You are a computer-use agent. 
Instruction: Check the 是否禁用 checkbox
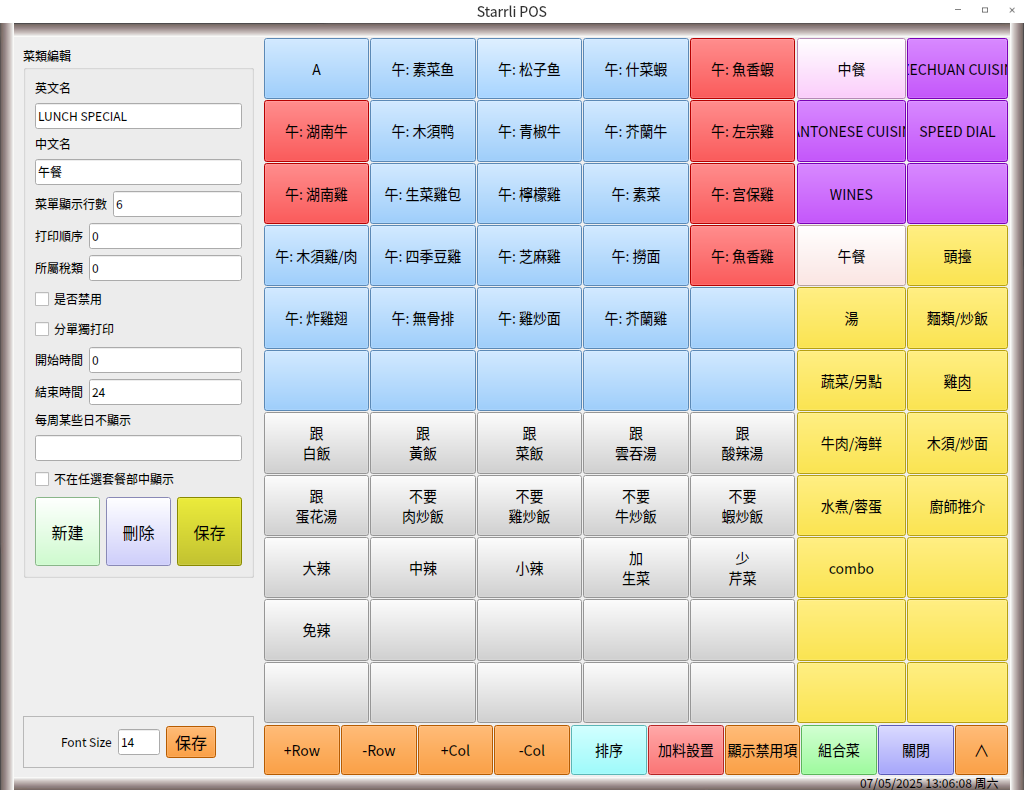42,299
